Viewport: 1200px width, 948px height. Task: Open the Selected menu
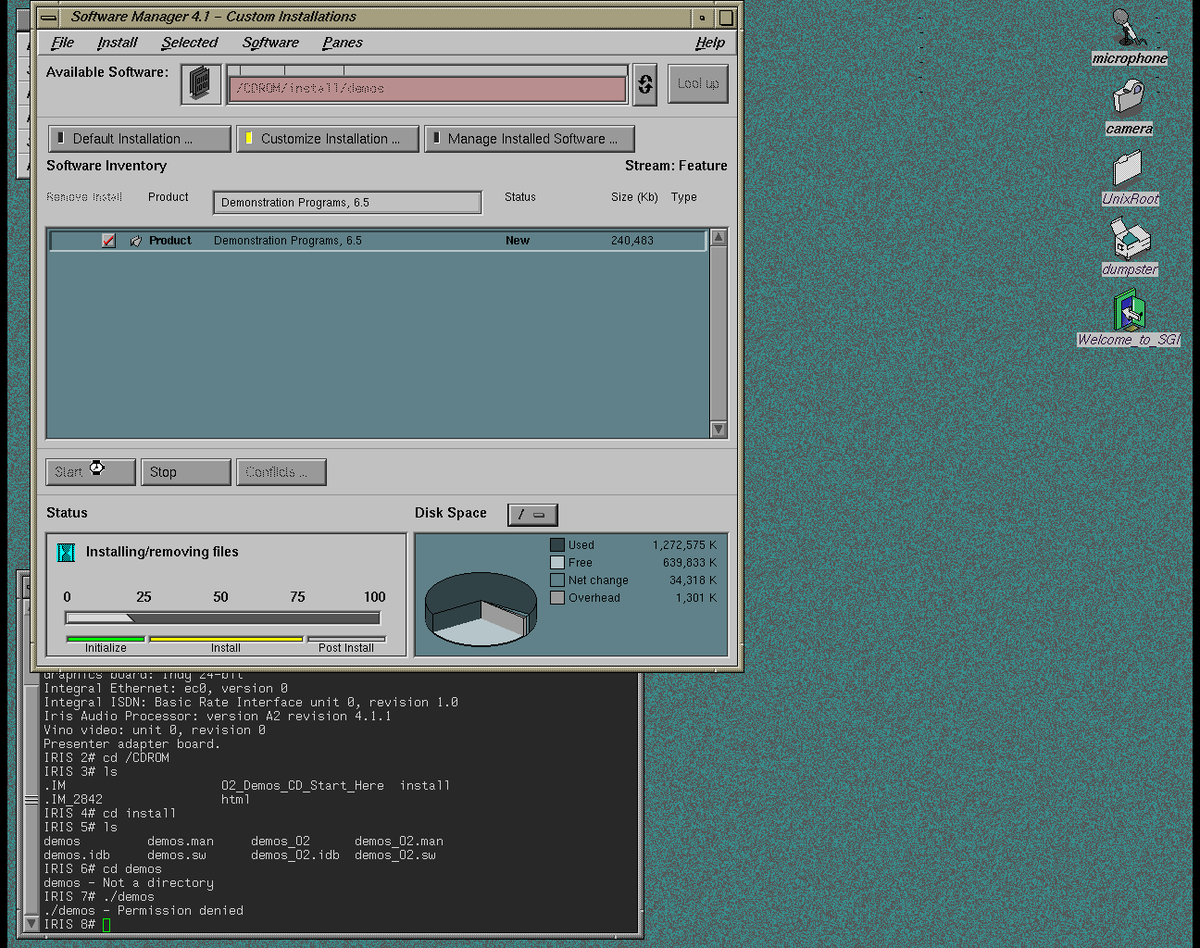coord(190,43)
